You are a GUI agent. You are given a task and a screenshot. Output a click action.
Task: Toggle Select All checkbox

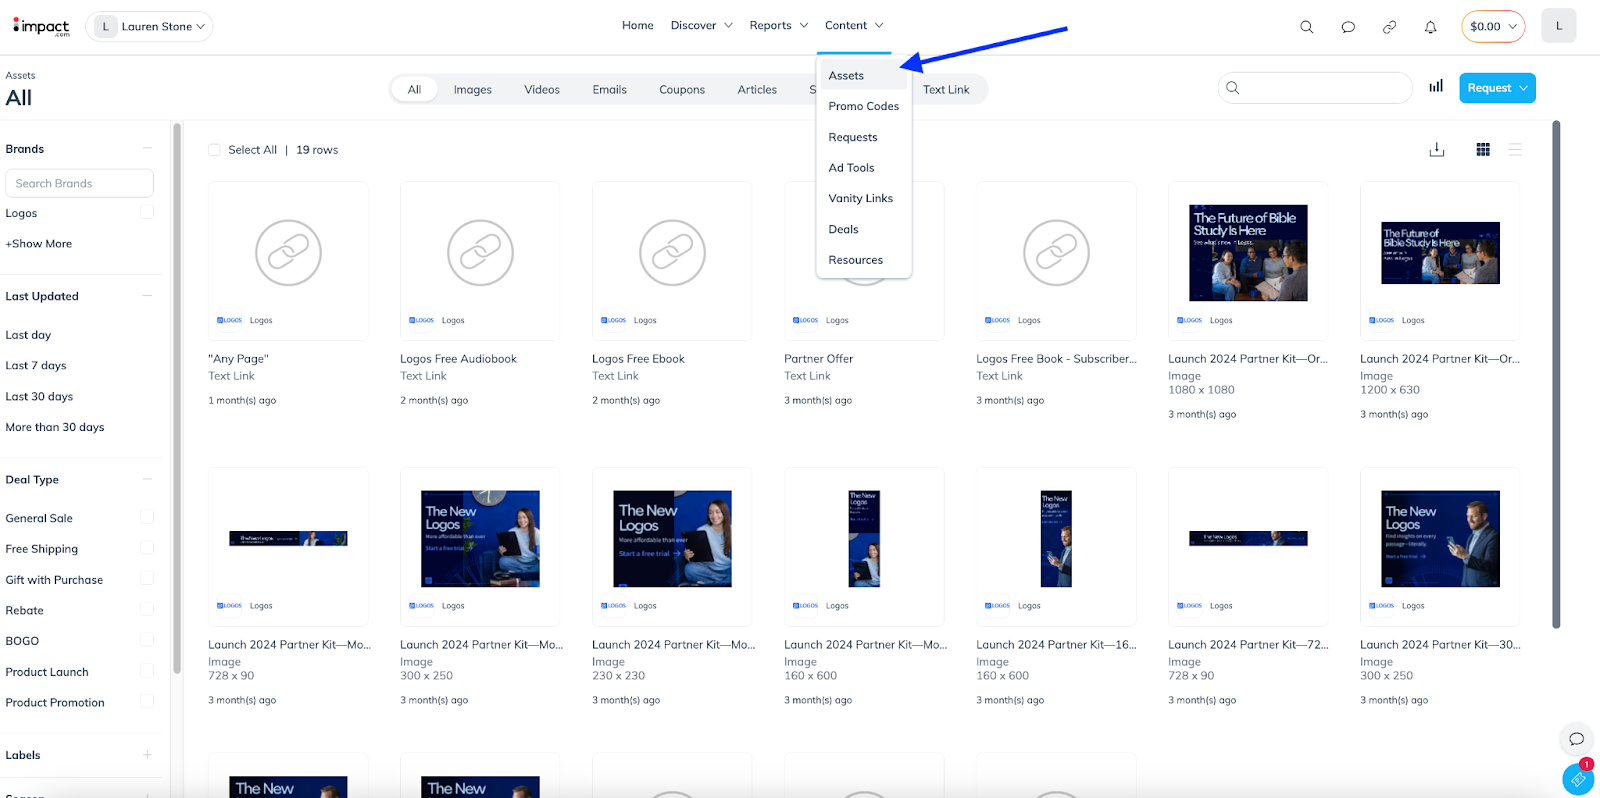tap(214, 150)
